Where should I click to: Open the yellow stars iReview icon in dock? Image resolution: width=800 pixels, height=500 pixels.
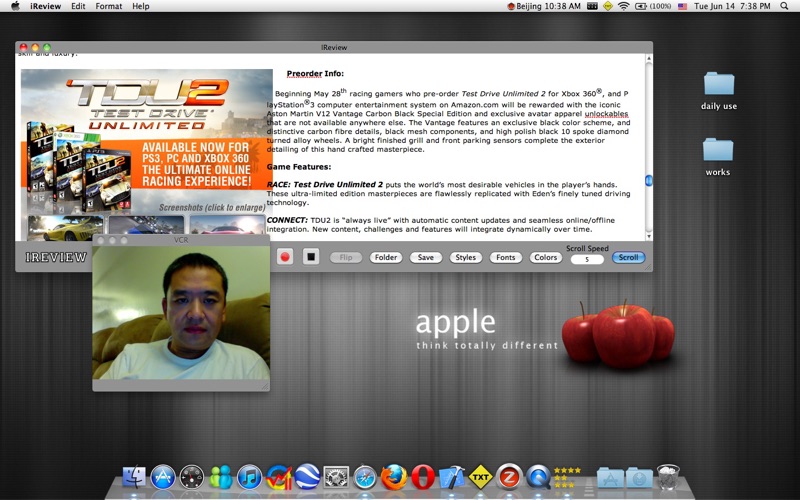tap(567, 478)
